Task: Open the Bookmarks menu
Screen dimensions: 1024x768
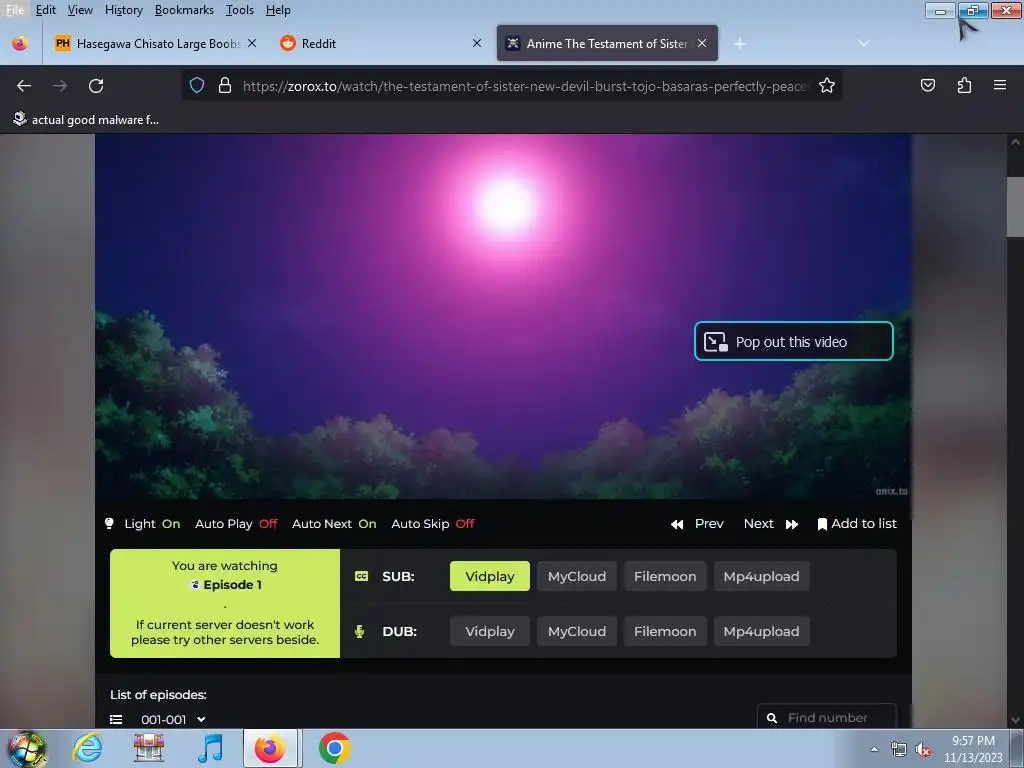Action: tap(184, 10)
